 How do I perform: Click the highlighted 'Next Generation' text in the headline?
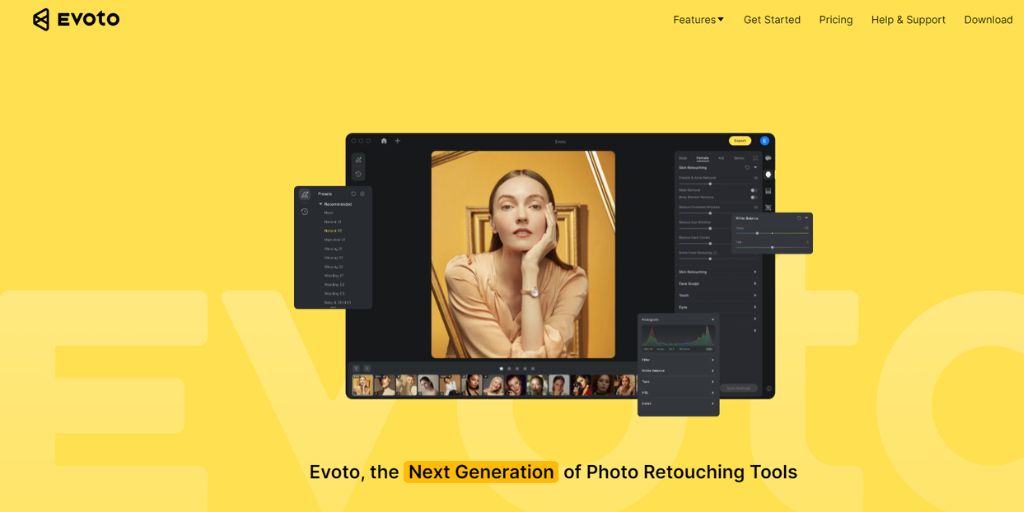click(x=481, y=472)
